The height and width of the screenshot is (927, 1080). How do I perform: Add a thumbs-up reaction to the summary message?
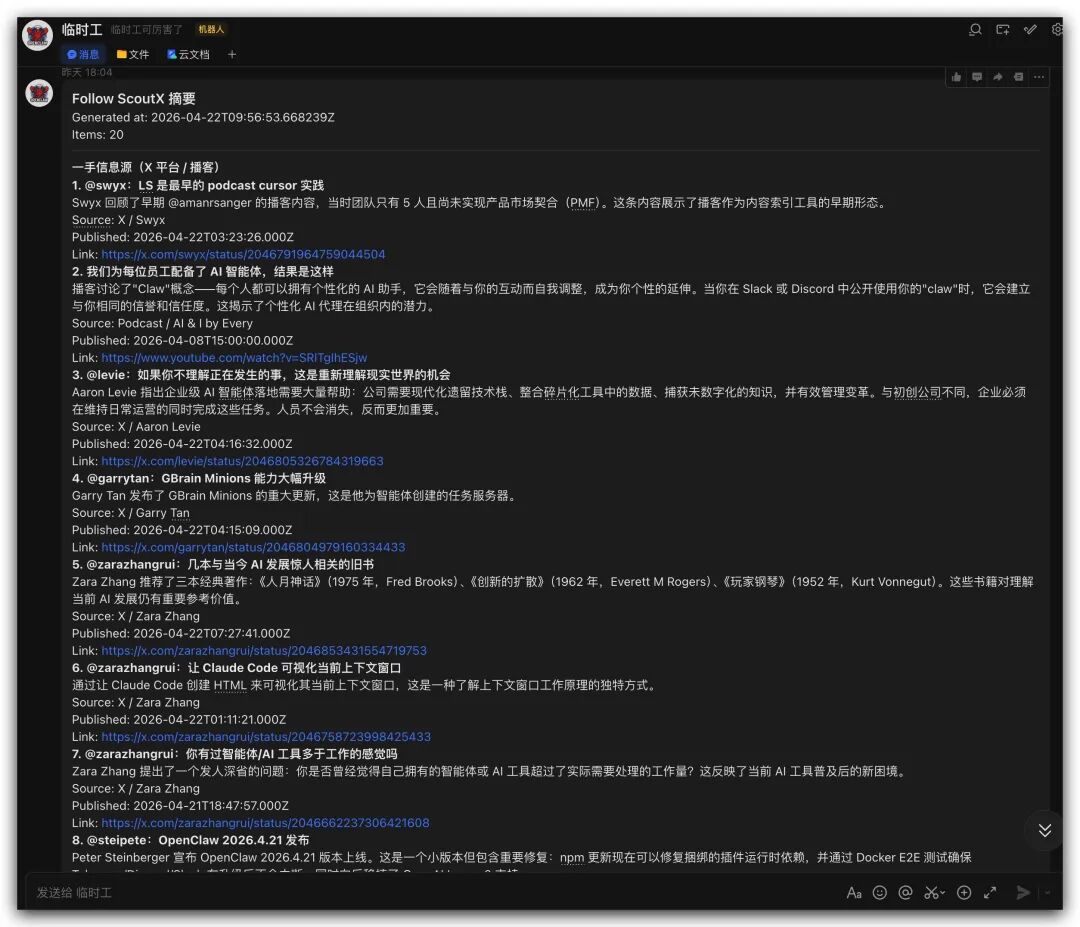[956, 76]
